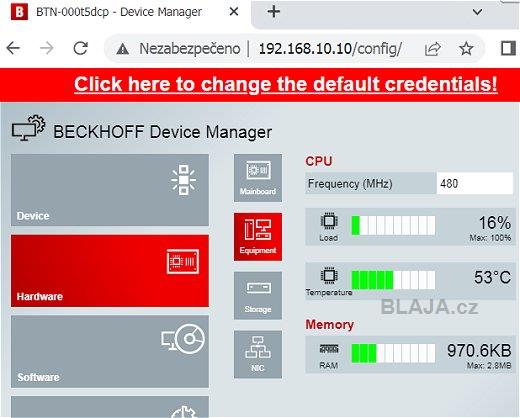Click the address bar URL 192.168.10.10/config/
Viewport: 520px width, 418px height.
[x=330, y=49]
